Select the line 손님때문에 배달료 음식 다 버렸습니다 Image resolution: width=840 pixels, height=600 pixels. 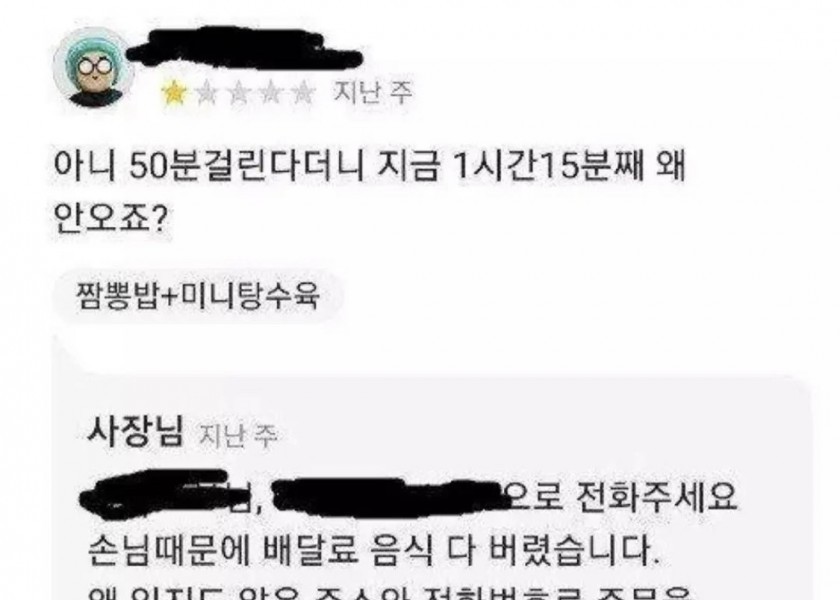point(373,550)
